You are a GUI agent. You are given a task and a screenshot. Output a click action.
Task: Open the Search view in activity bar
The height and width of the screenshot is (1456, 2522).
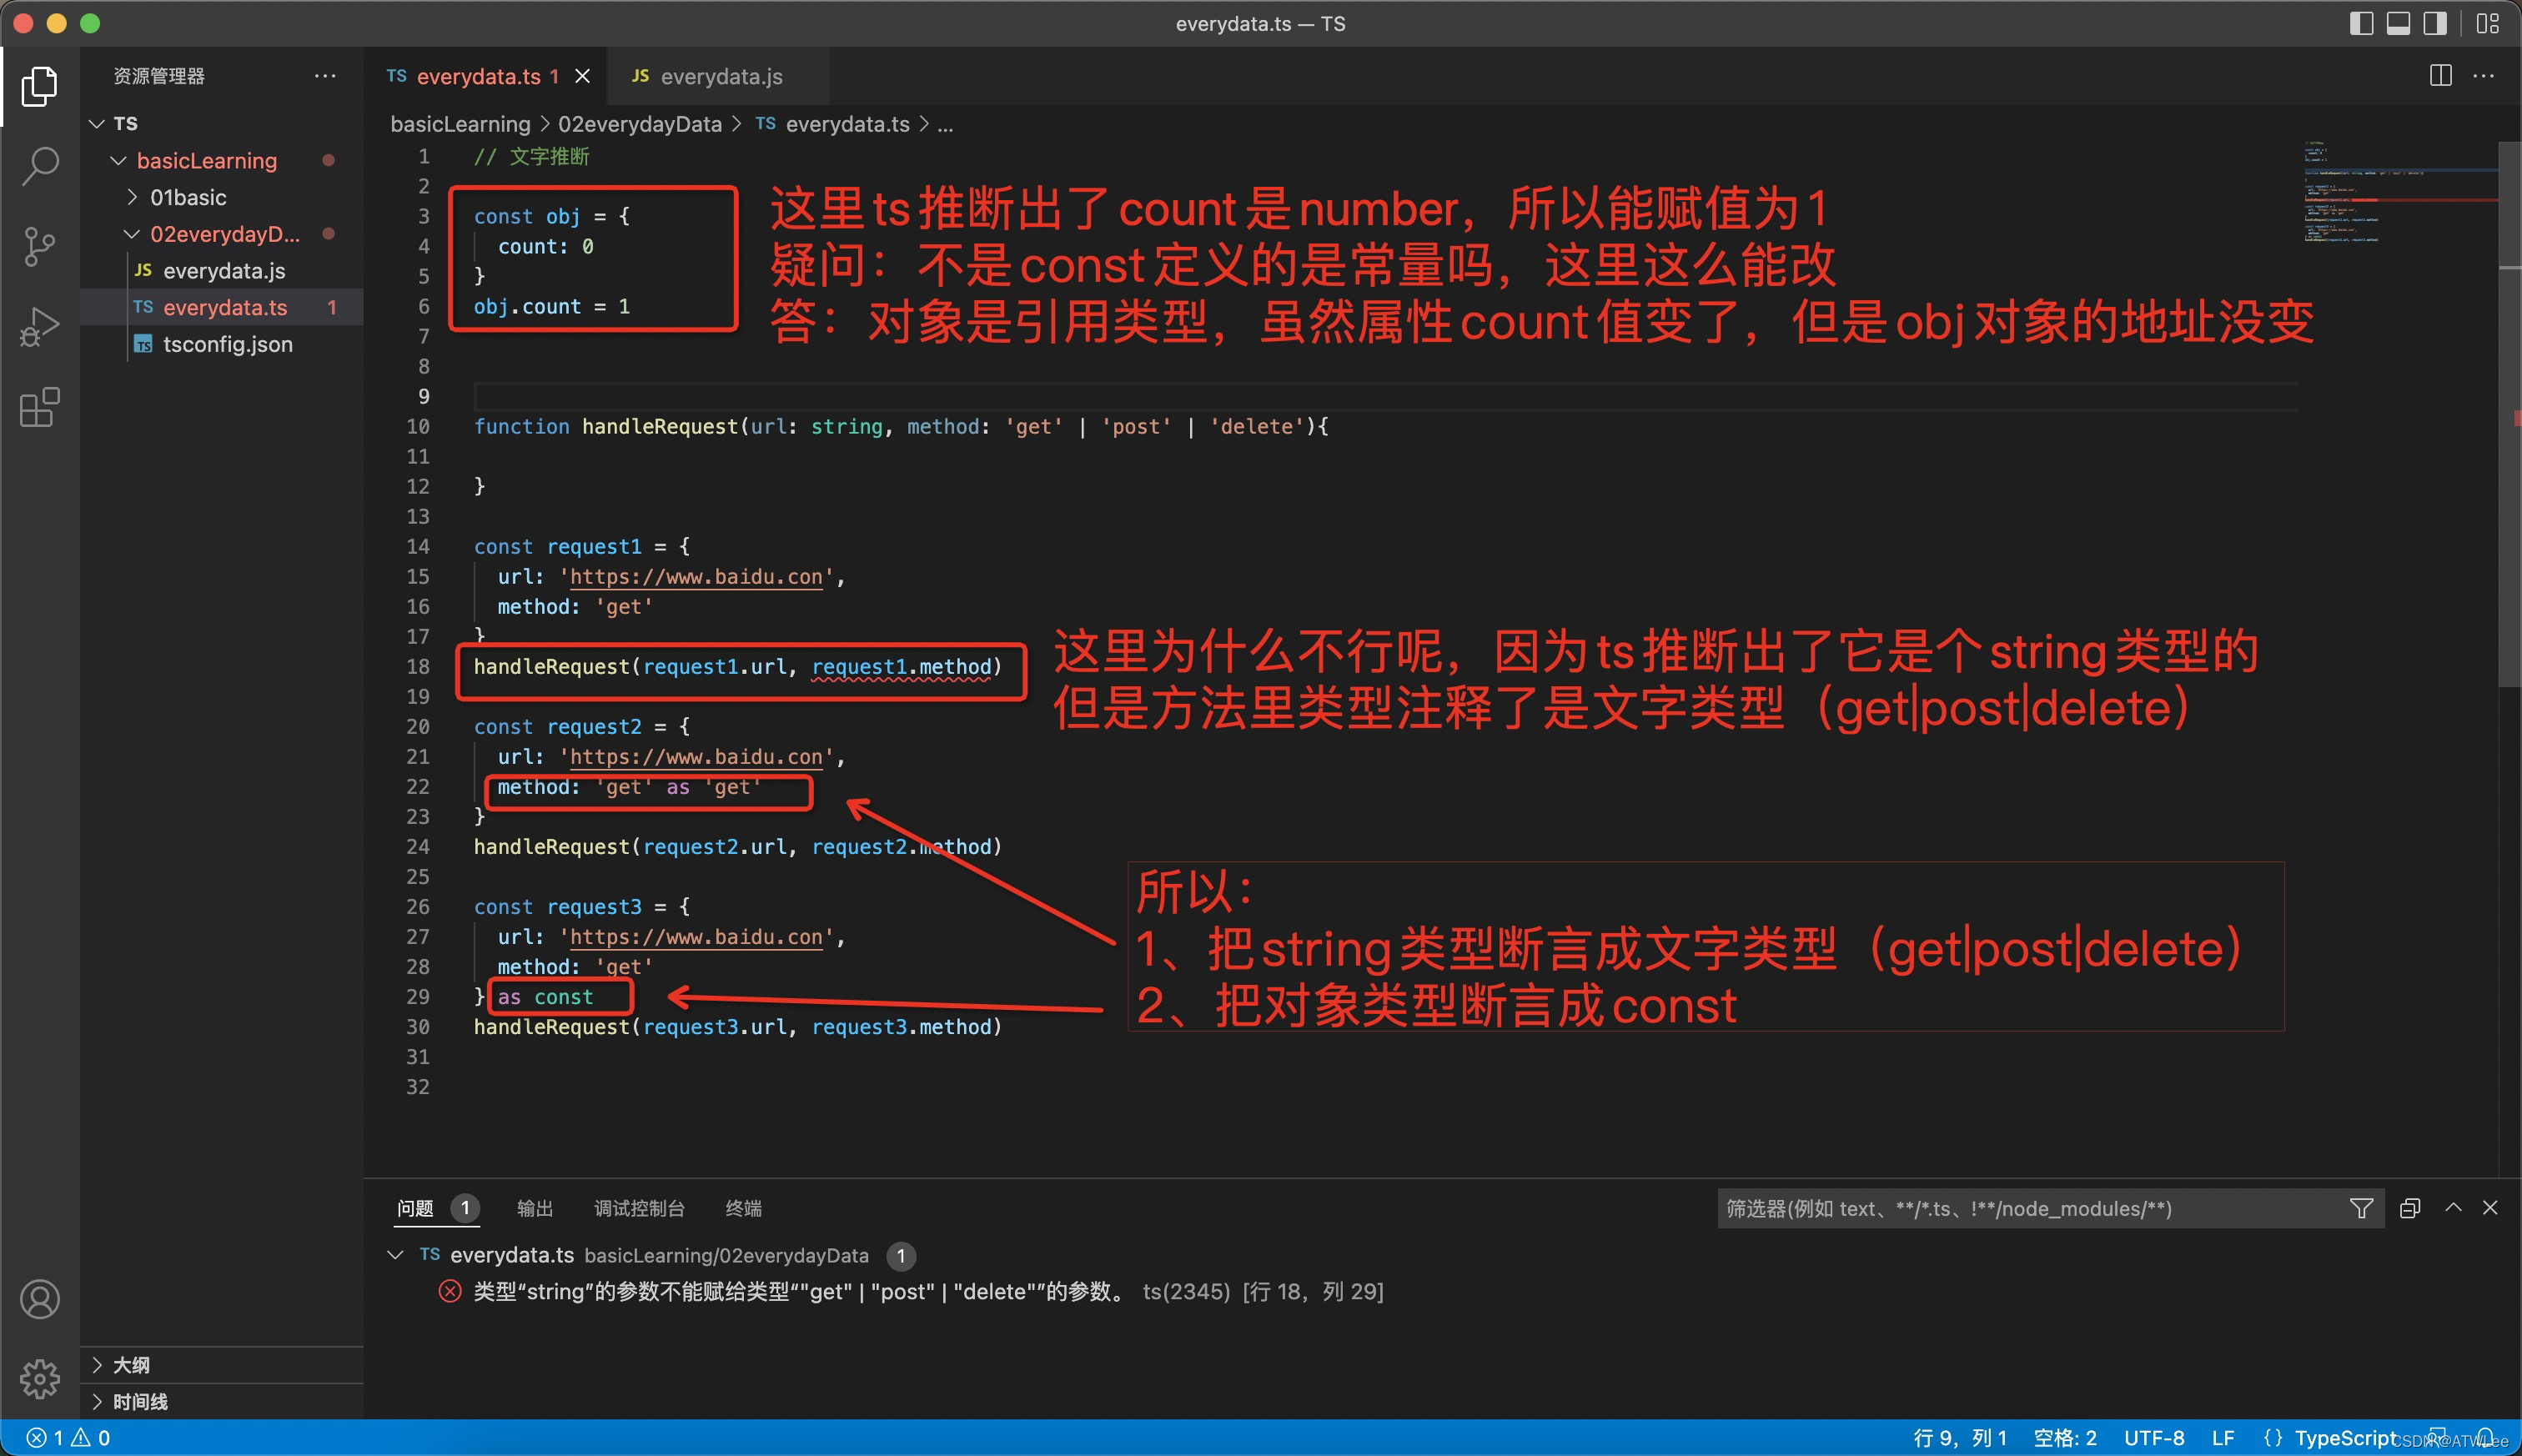40,166
